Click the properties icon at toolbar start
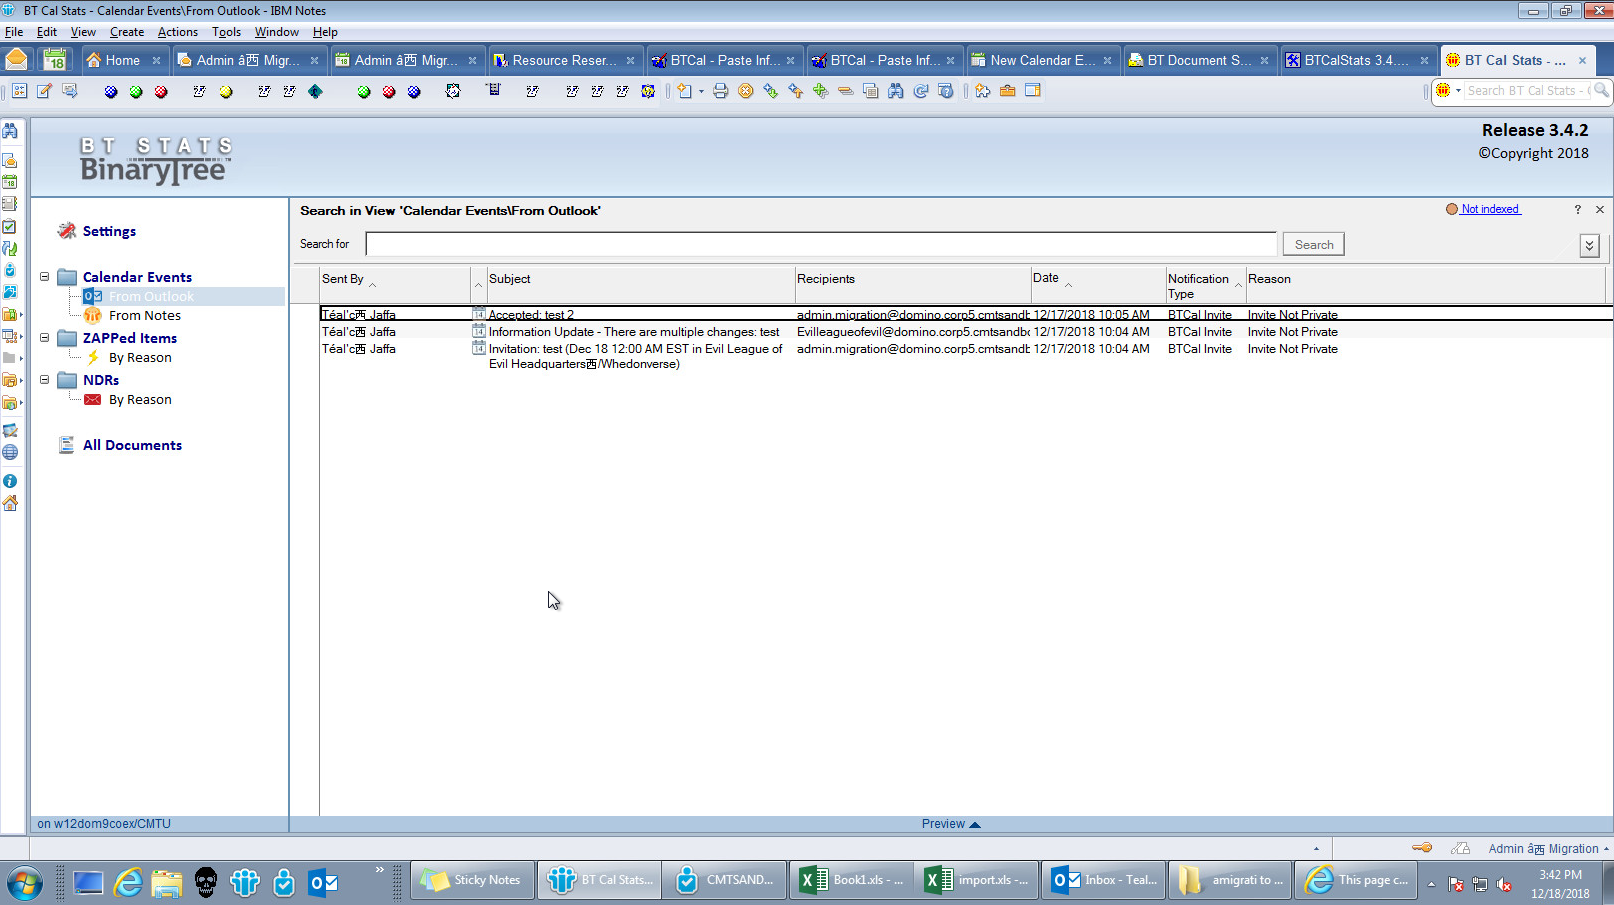Viewport: 1614px width, 905px height. [x=19, y=91]
